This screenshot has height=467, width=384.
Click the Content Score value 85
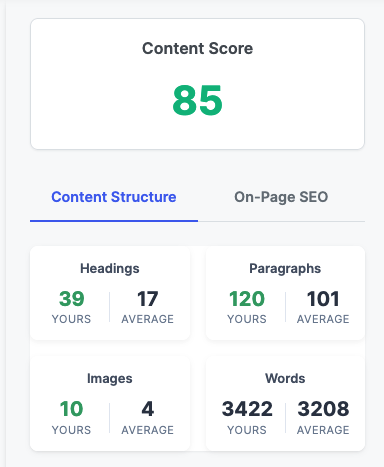(x=197, y=100)
